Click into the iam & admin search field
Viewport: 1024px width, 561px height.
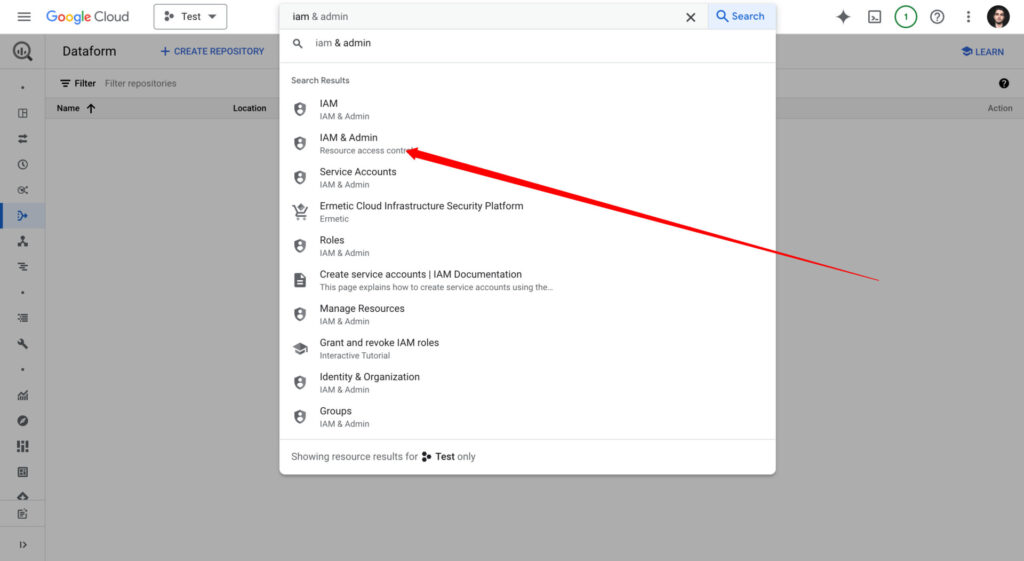pyautogui.click(x=480, y=17)
